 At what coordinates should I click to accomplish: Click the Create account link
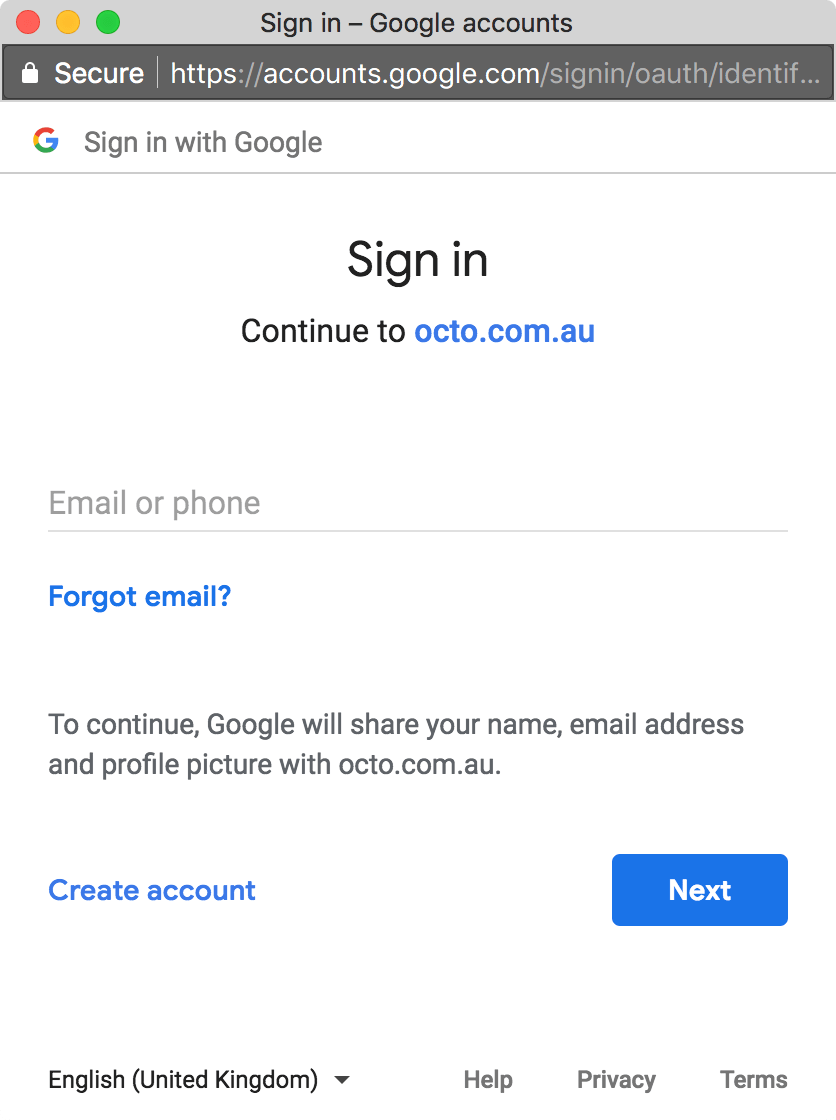click(152, 890)
